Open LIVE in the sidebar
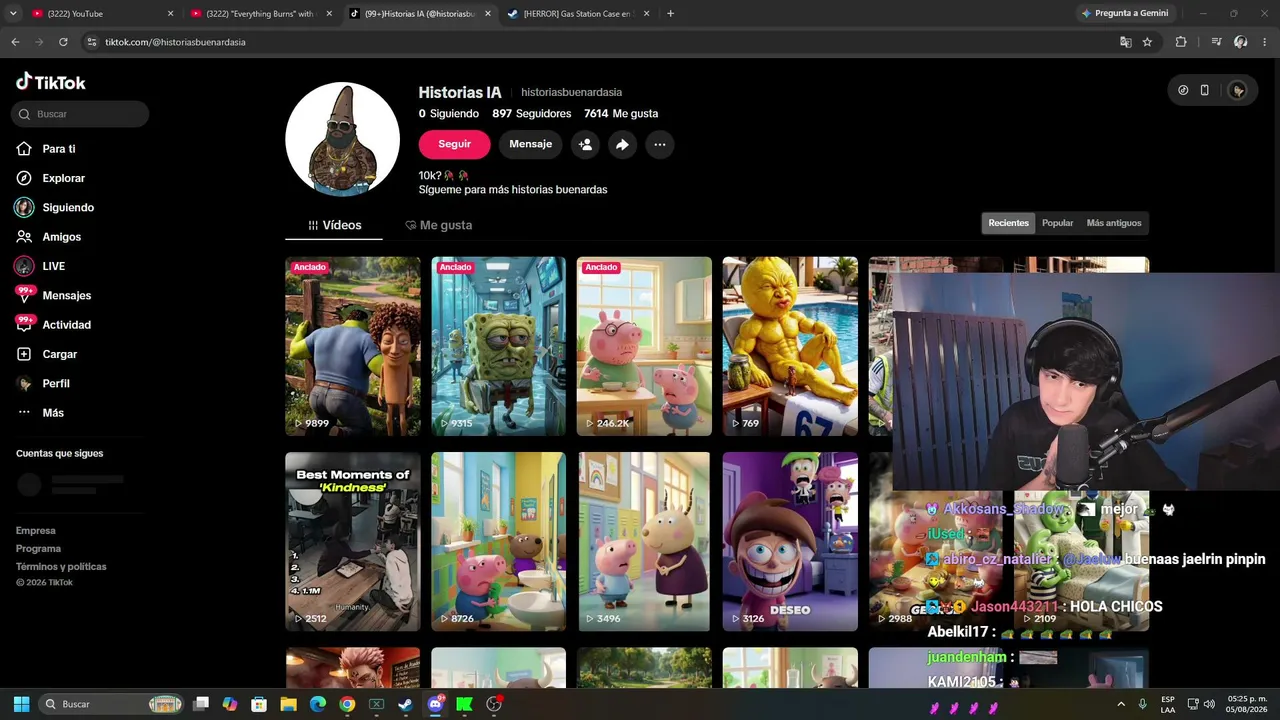This screenshot has width=1280, height=720. pyautogui.click(x=53, y=266)
